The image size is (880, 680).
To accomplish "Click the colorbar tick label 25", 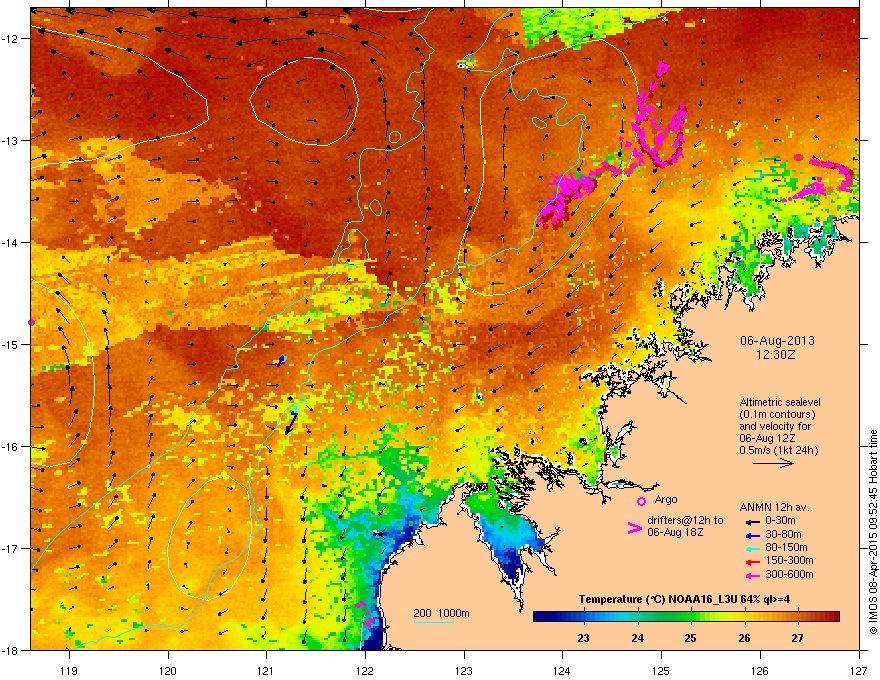I will click(690, 638).
